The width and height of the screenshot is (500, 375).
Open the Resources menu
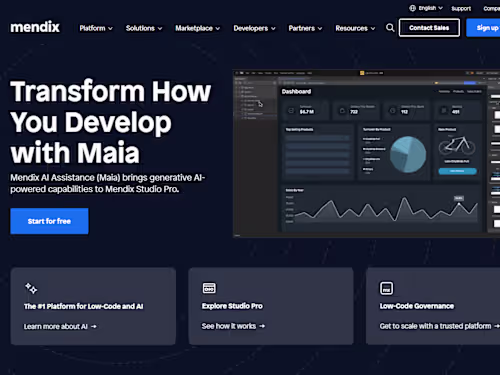355,28
